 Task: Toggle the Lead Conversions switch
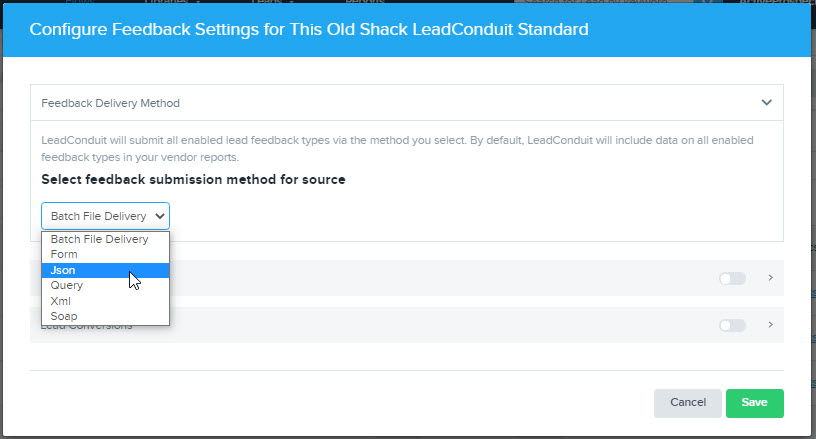point(732,326)
